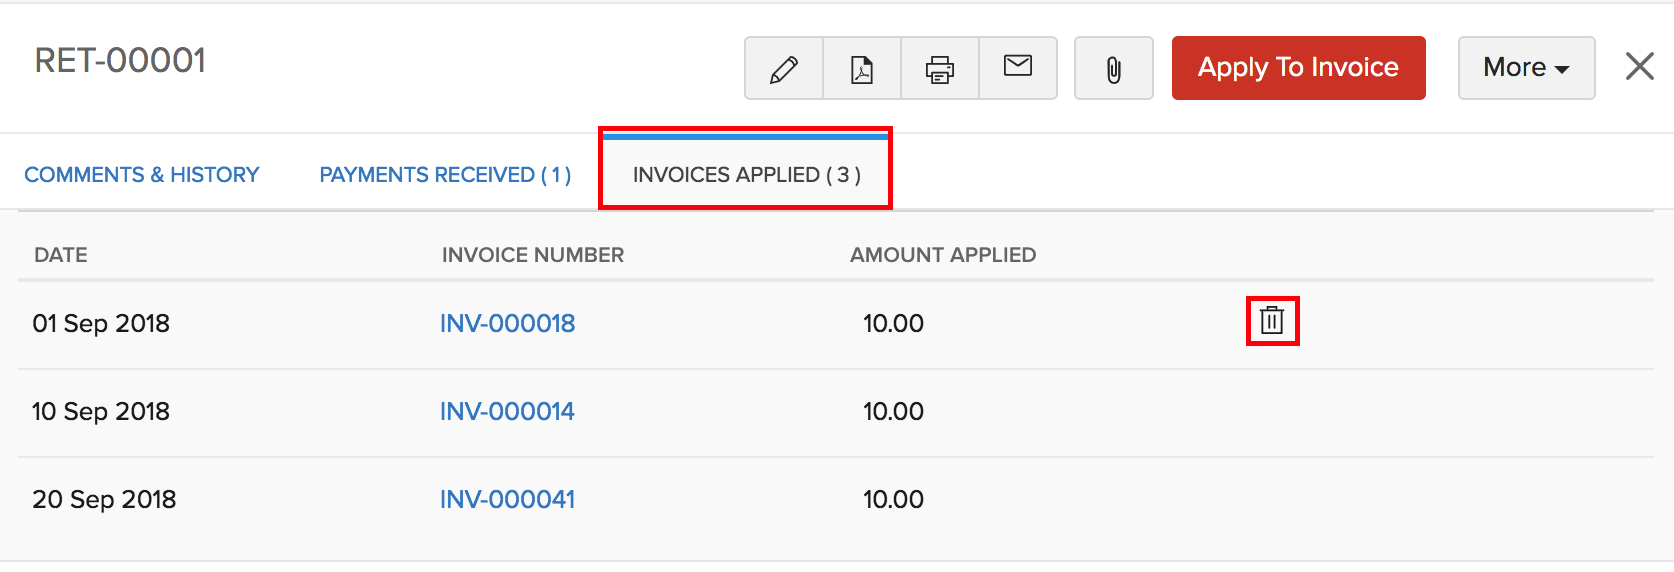Close the RET-00001 details panel
The width and height of the screenshot is (1674, 572).
[x=1640, y=67]
